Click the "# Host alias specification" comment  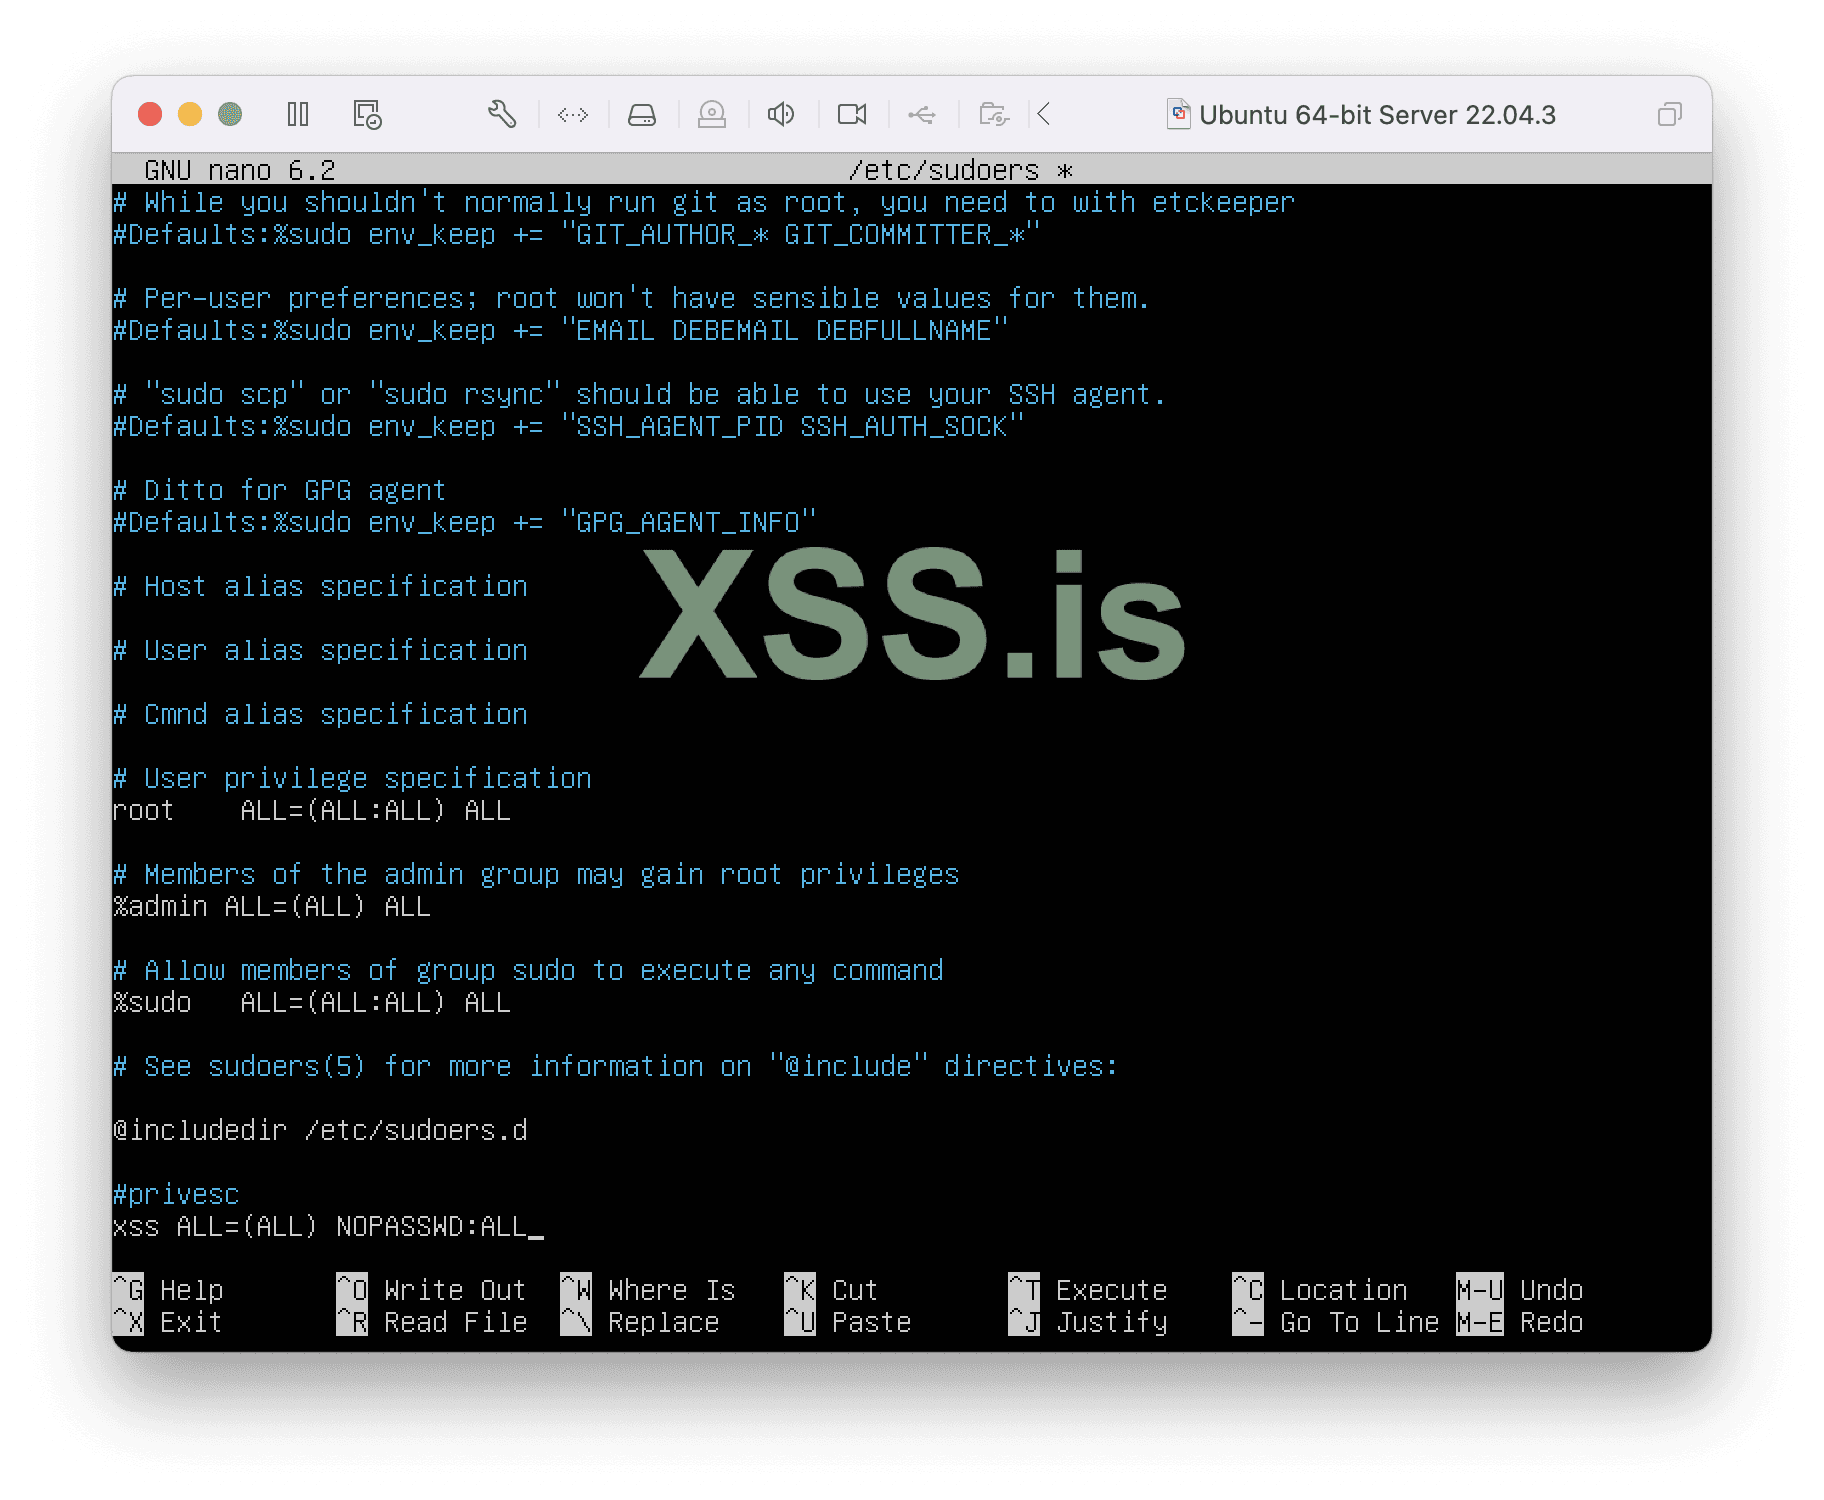tap(320, 586)
